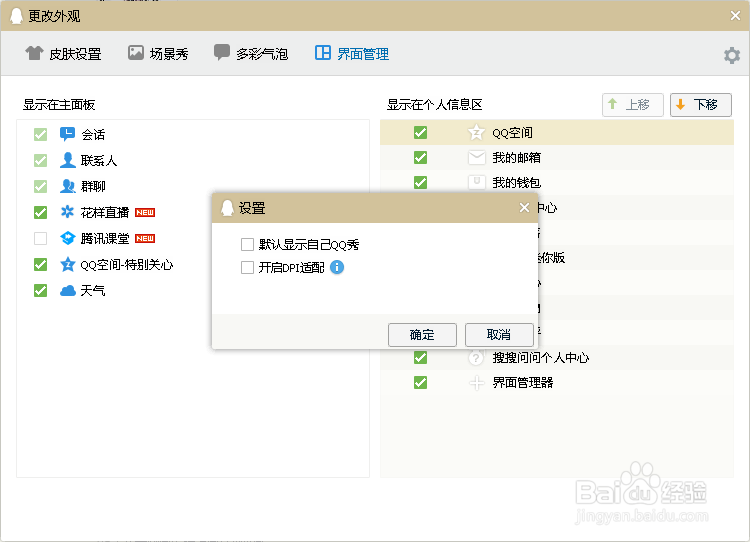The width and height of the screenshot is (750, 542).
Task: Uncheck the QQ空间 checkbox in the info area
Action: point(420,133)
